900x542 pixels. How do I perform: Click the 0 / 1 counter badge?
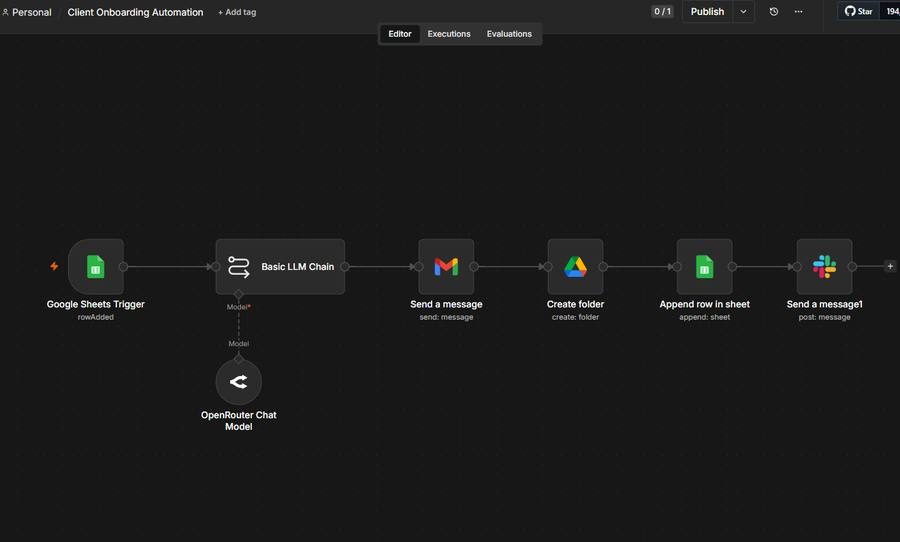tap(662, 11)
